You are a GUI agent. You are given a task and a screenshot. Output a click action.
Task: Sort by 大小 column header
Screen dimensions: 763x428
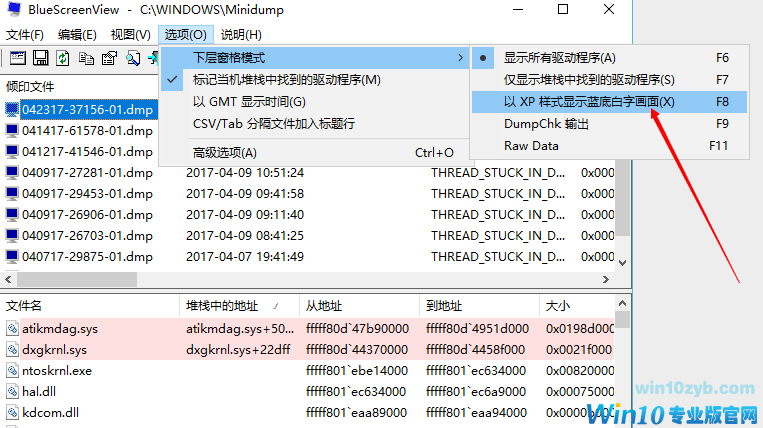click(577, 306)
